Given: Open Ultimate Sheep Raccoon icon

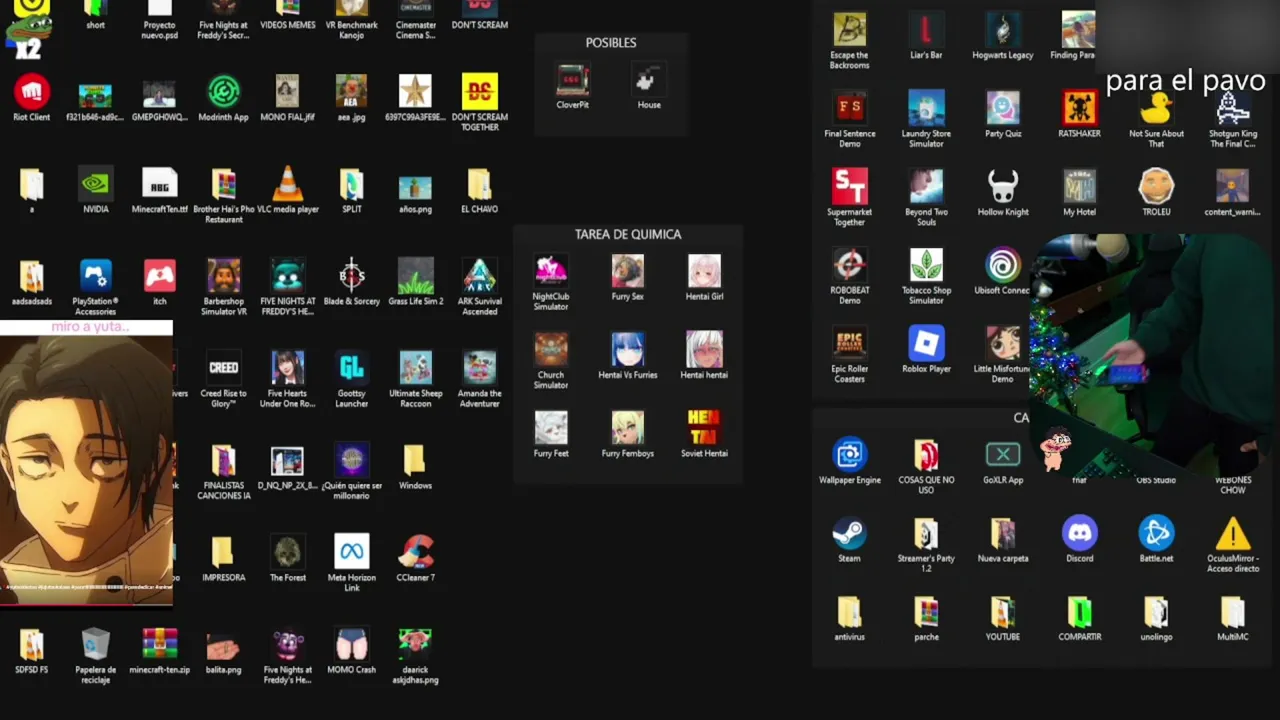Looking at the screenshot, I should click(415, 368).
